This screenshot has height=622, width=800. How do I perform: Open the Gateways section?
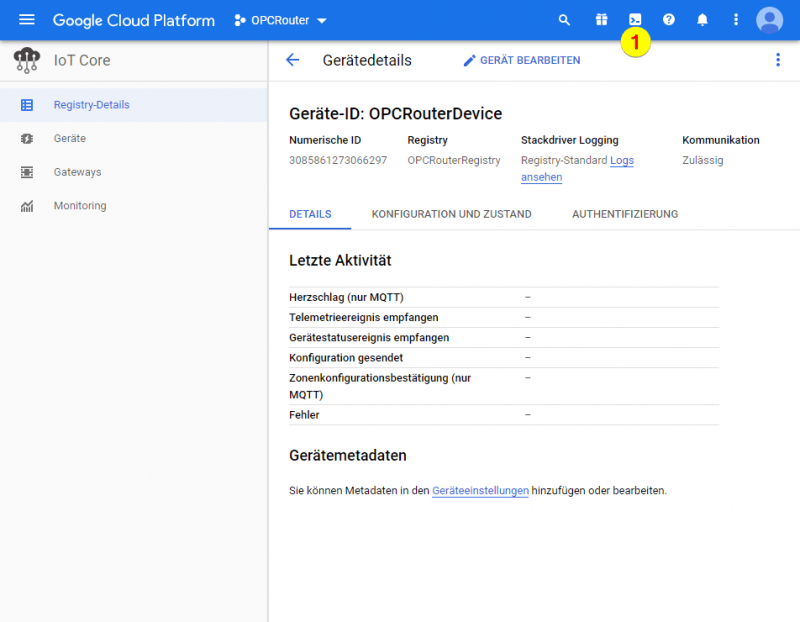[x=78, y=172]
